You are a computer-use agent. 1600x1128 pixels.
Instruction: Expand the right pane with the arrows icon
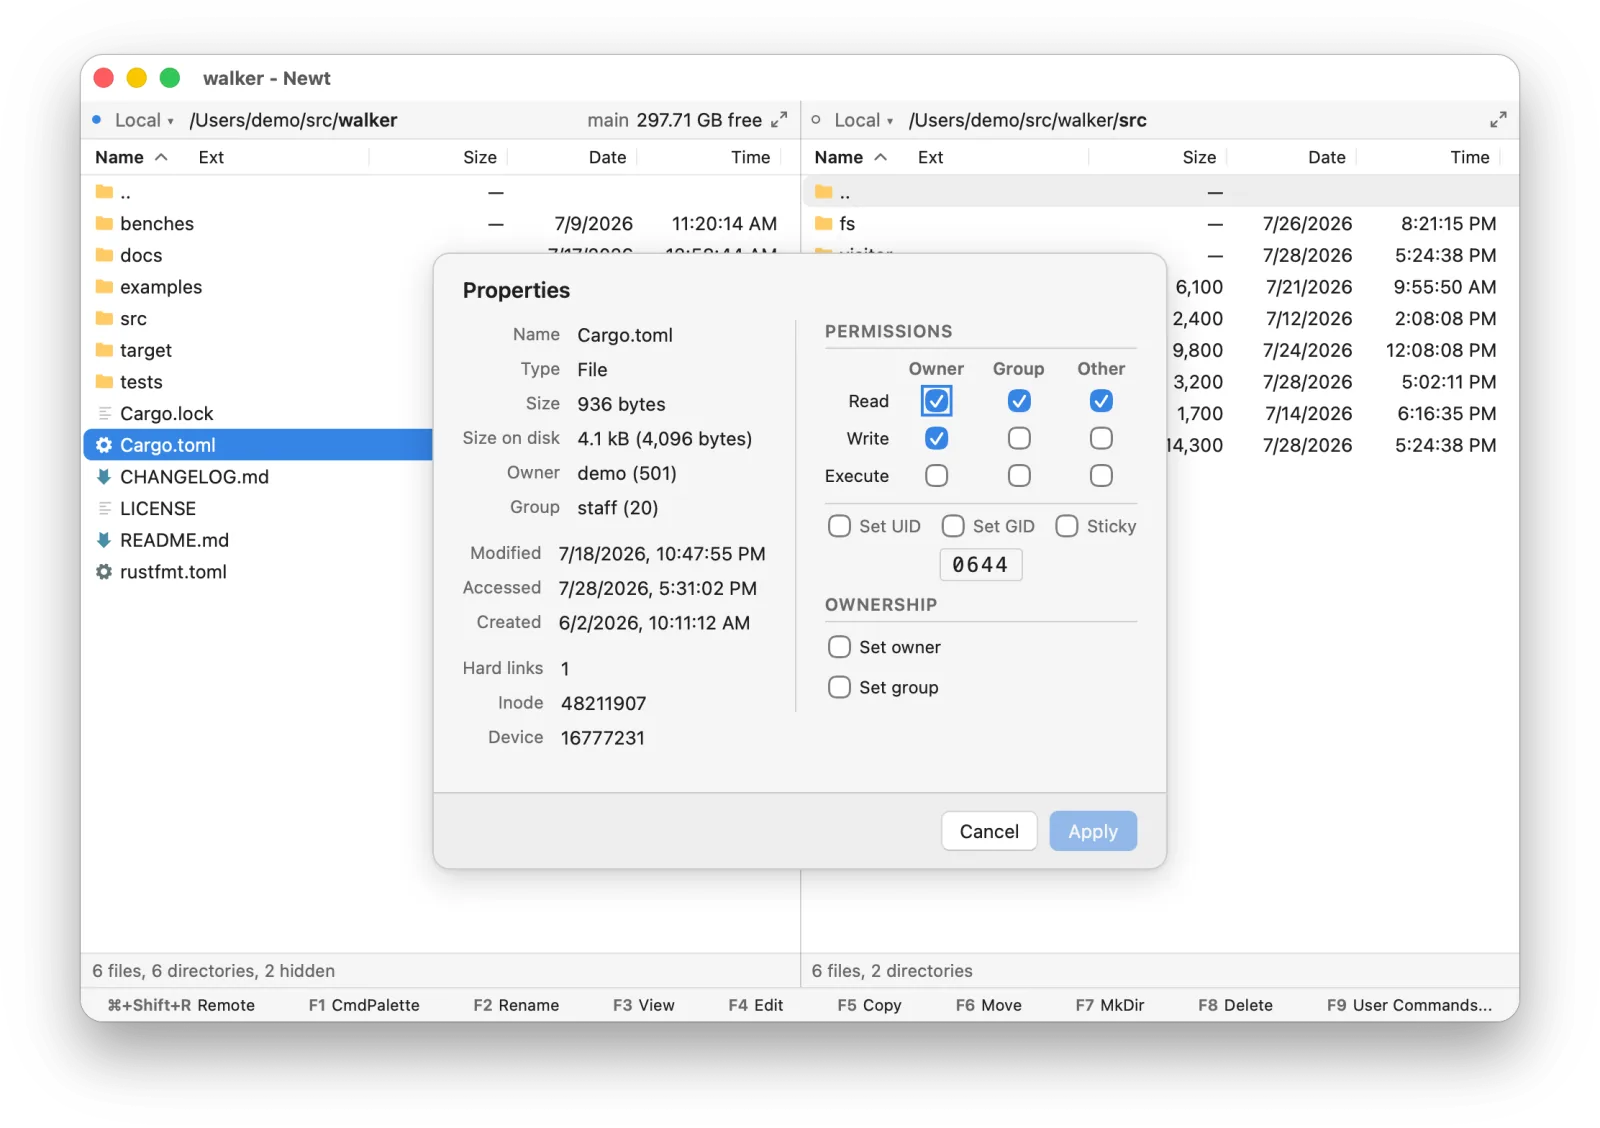[1498, 120]
